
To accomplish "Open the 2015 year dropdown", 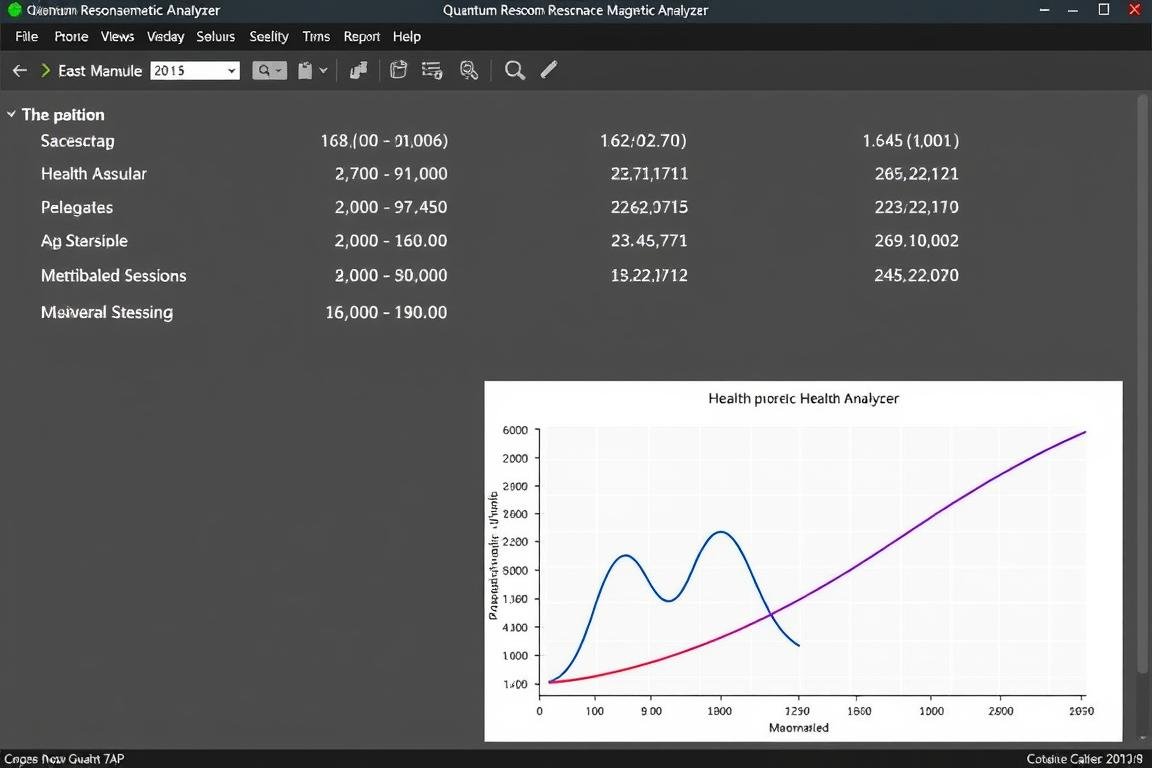I will coord(194,71).
